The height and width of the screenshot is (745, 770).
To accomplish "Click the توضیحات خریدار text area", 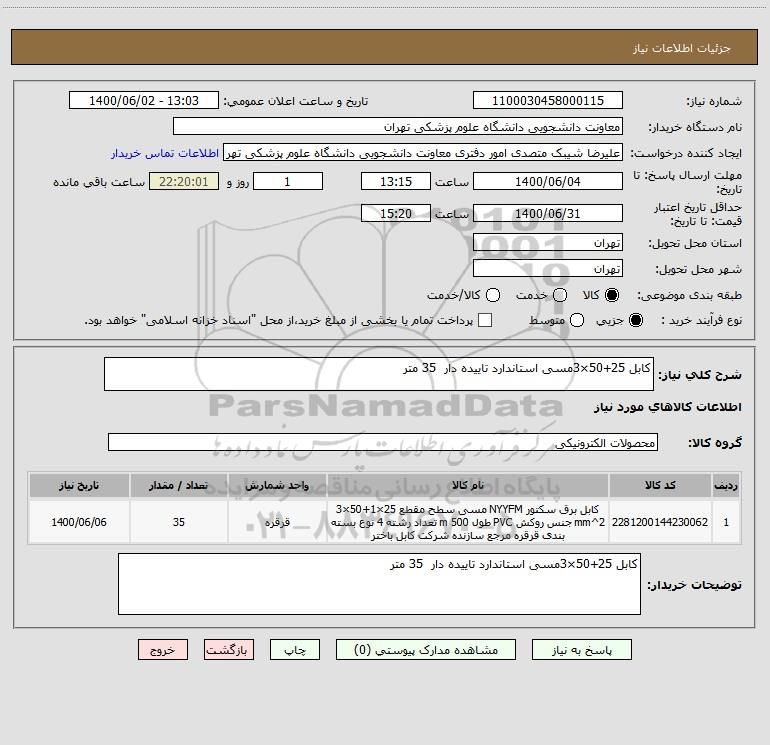I will coord(379,584).
